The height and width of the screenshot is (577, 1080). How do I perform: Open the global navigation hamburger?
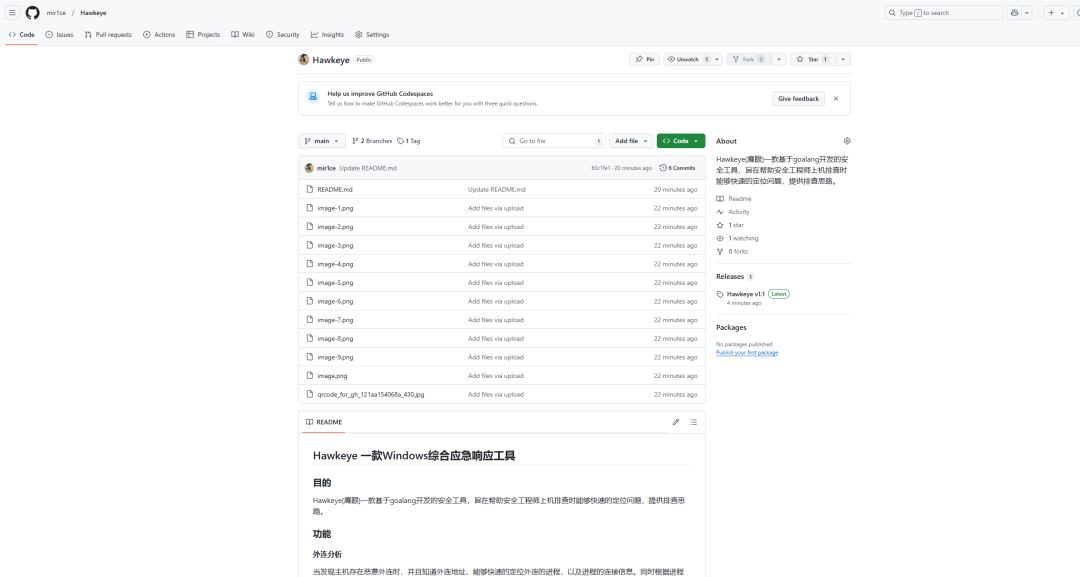[11, 12]
